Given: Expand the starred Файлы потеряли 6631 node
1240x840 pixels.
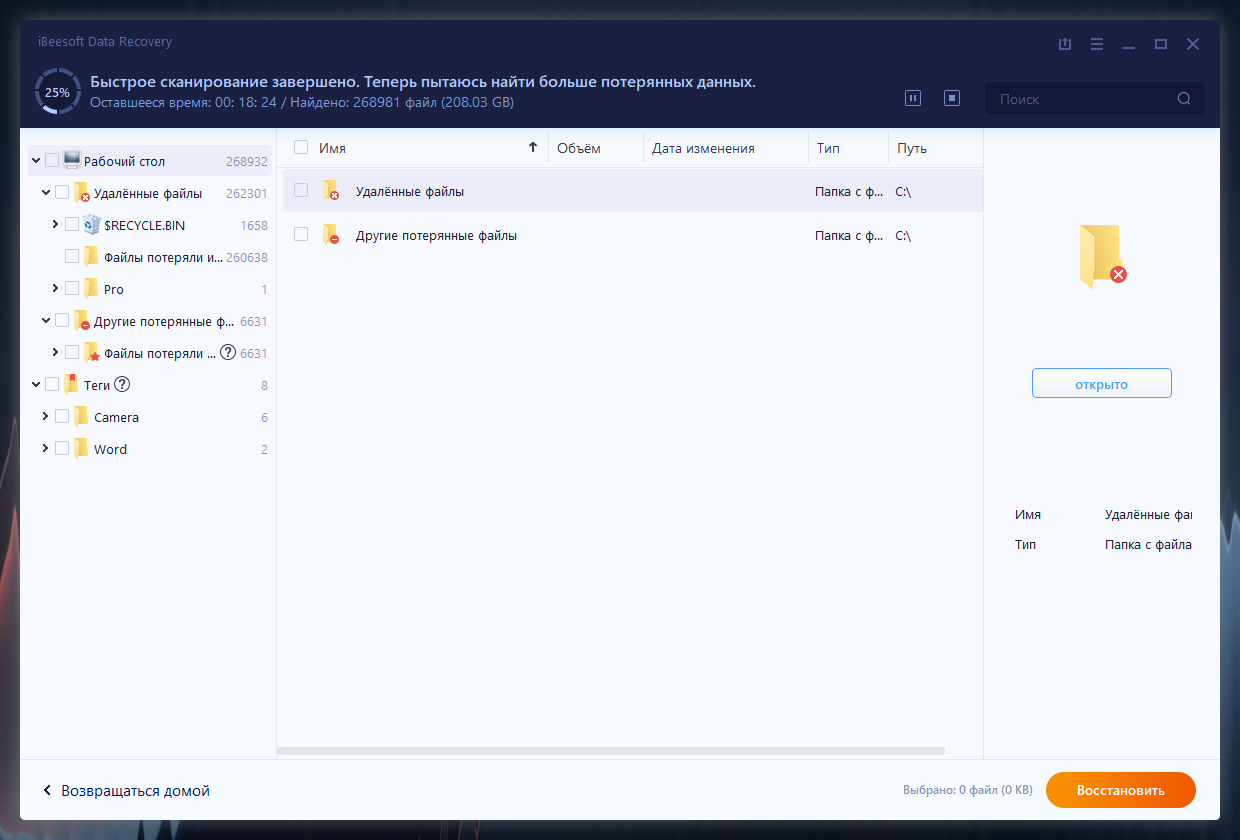Looking at the screenshot, I should (x=56, y=352).
